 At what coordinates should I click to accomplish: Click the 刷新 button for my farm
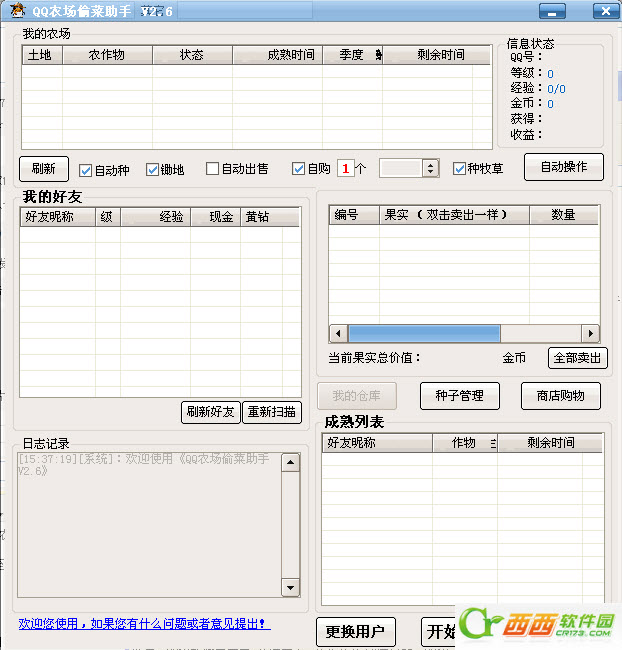44,169
